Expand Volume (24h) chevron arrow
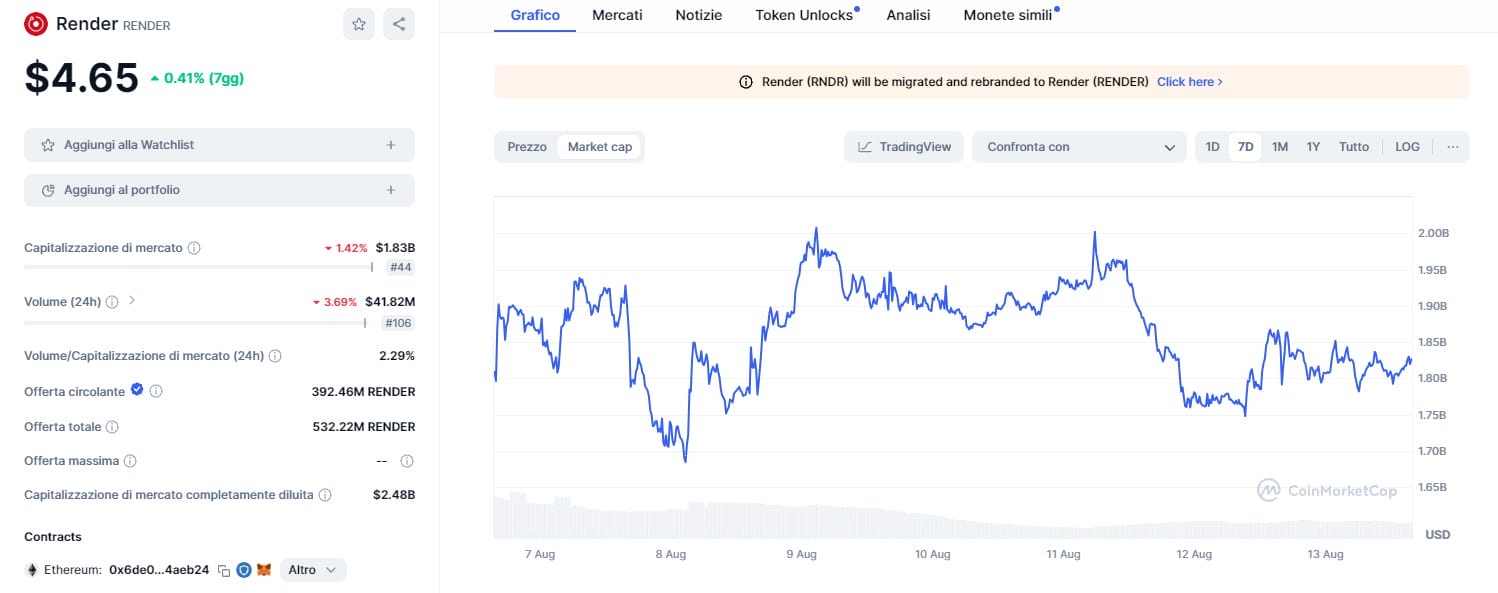The image size is (1498, 593). [132, 300]
